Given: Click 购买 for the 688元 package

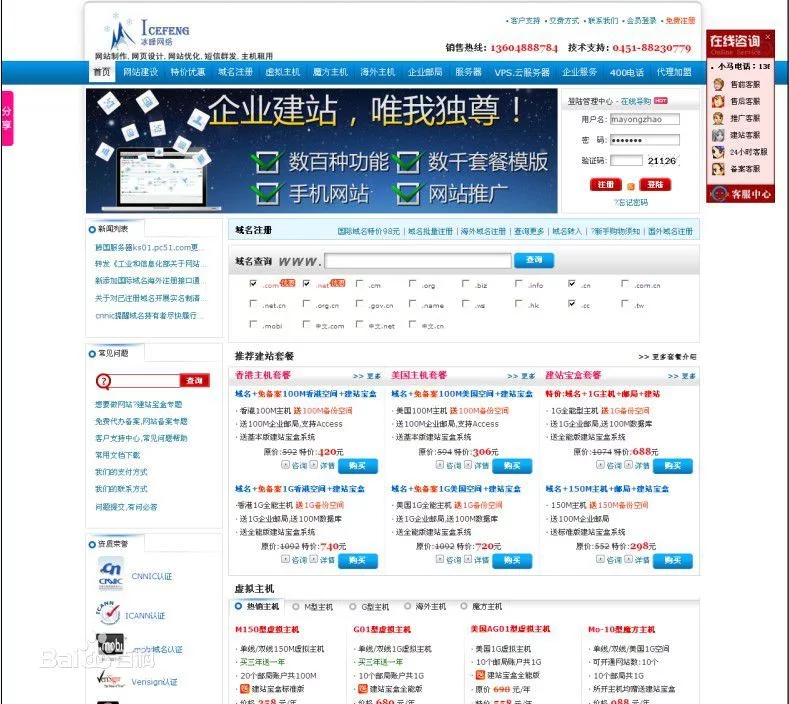Looking at the screenshot, I should point(673,466).
